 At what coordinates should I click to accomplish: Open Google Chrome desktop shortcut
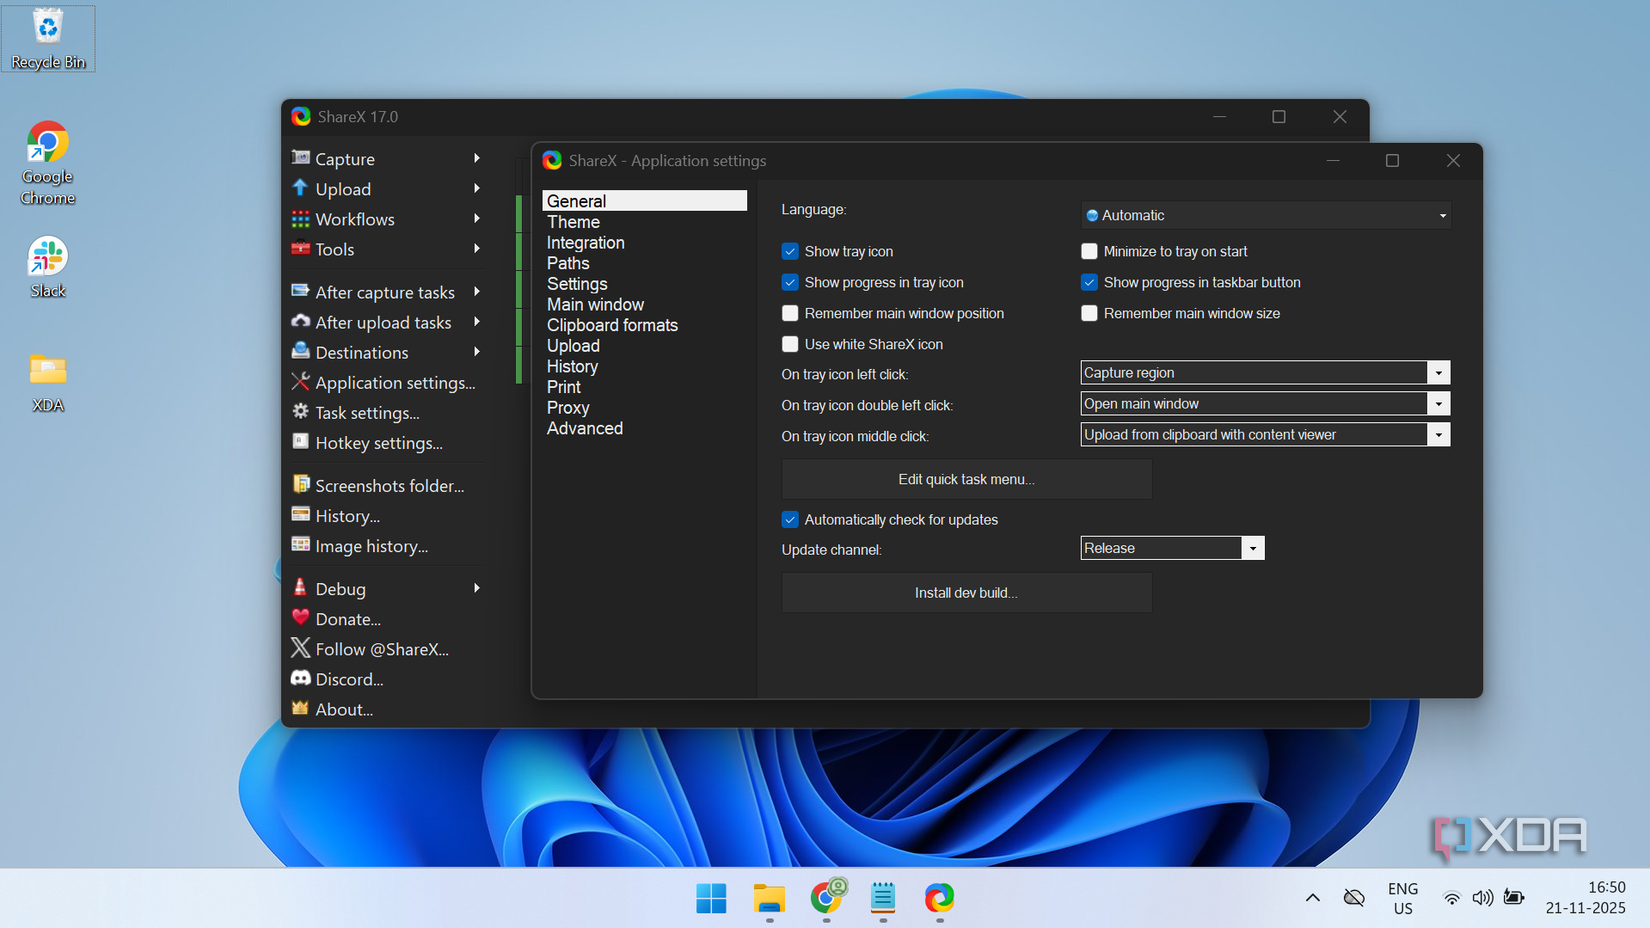coord(47,163)
